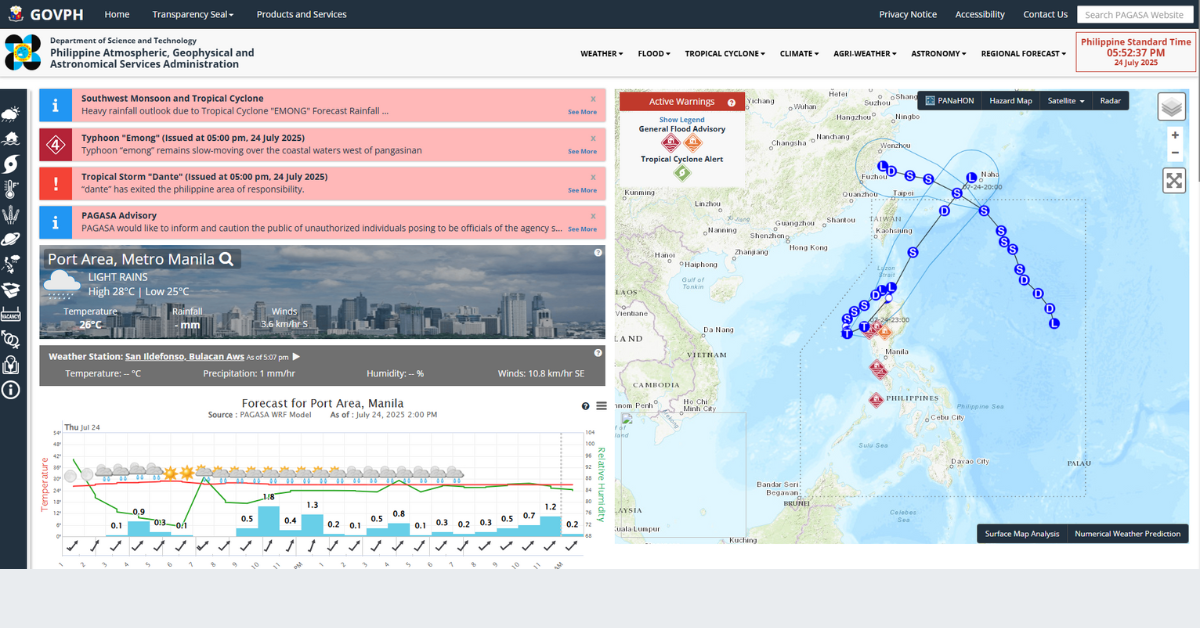Open the sidebar icon showing a person under a storm cloud
The height and width of the screenshot is (628, 1200).
point(13,264)
